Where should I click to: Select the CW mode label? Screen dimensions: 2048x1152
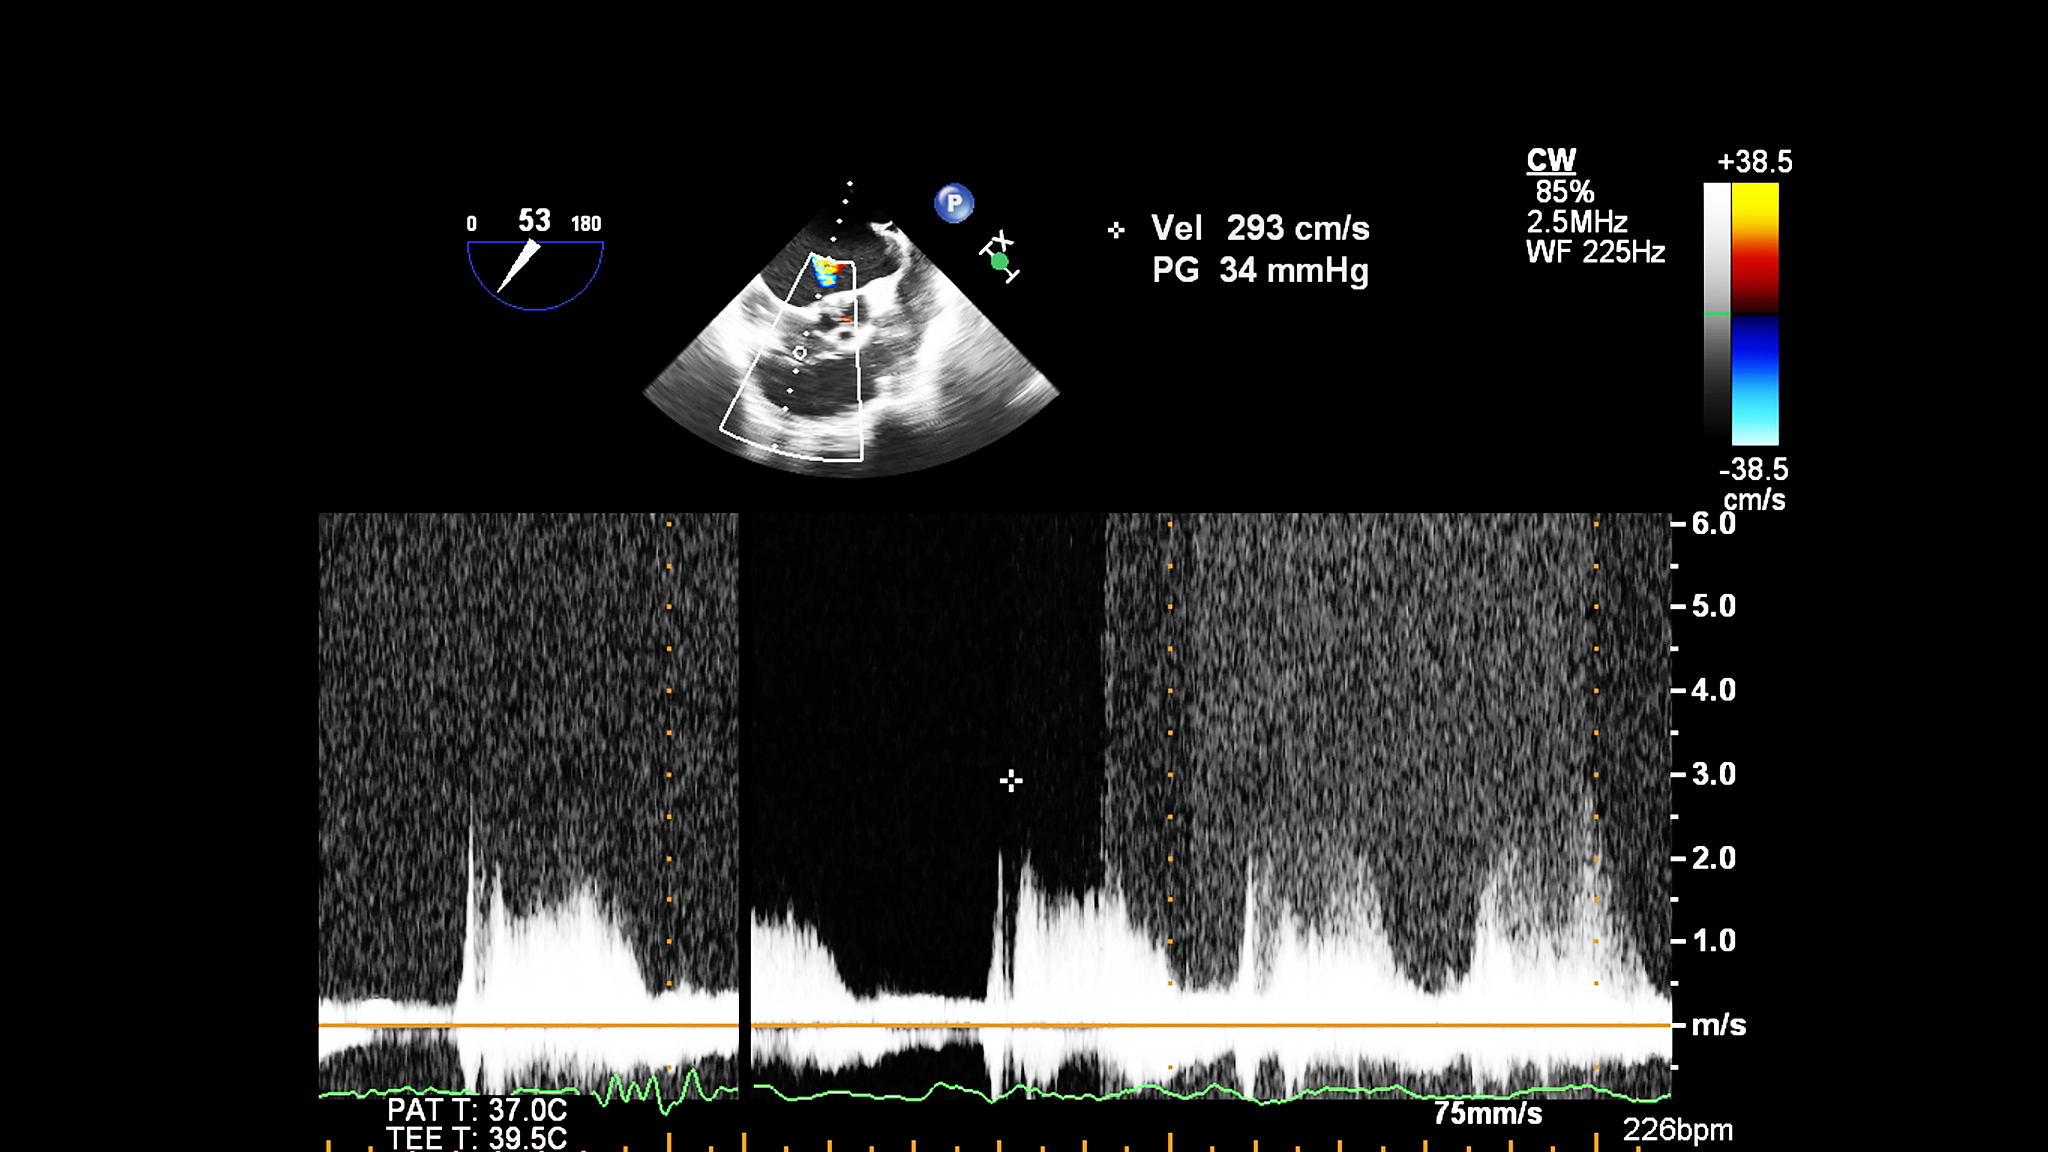coord(1550,160)
